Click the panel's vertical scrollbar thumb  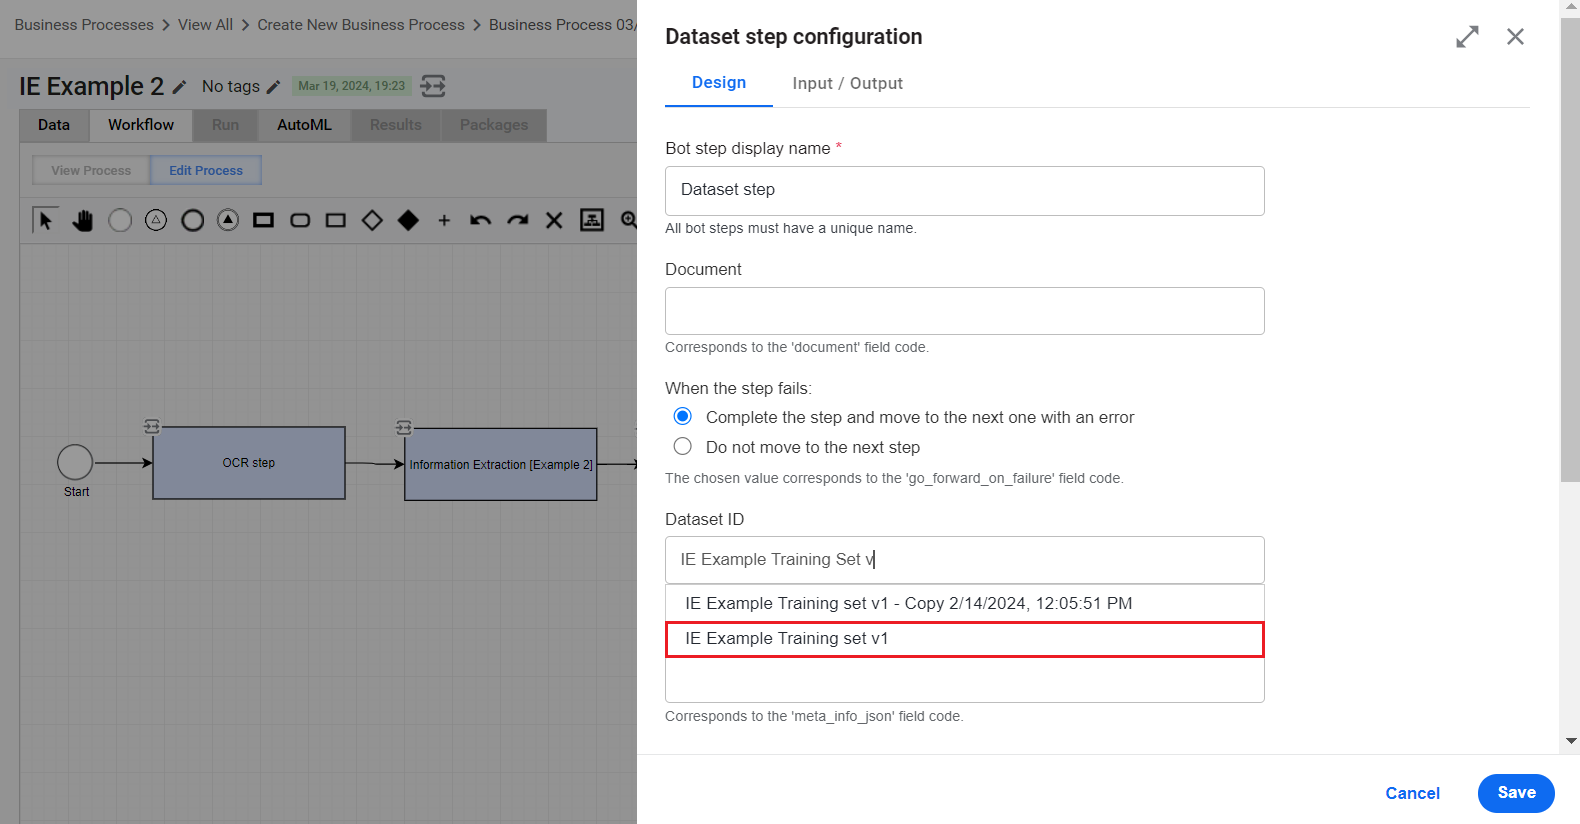coord(1570,250)
